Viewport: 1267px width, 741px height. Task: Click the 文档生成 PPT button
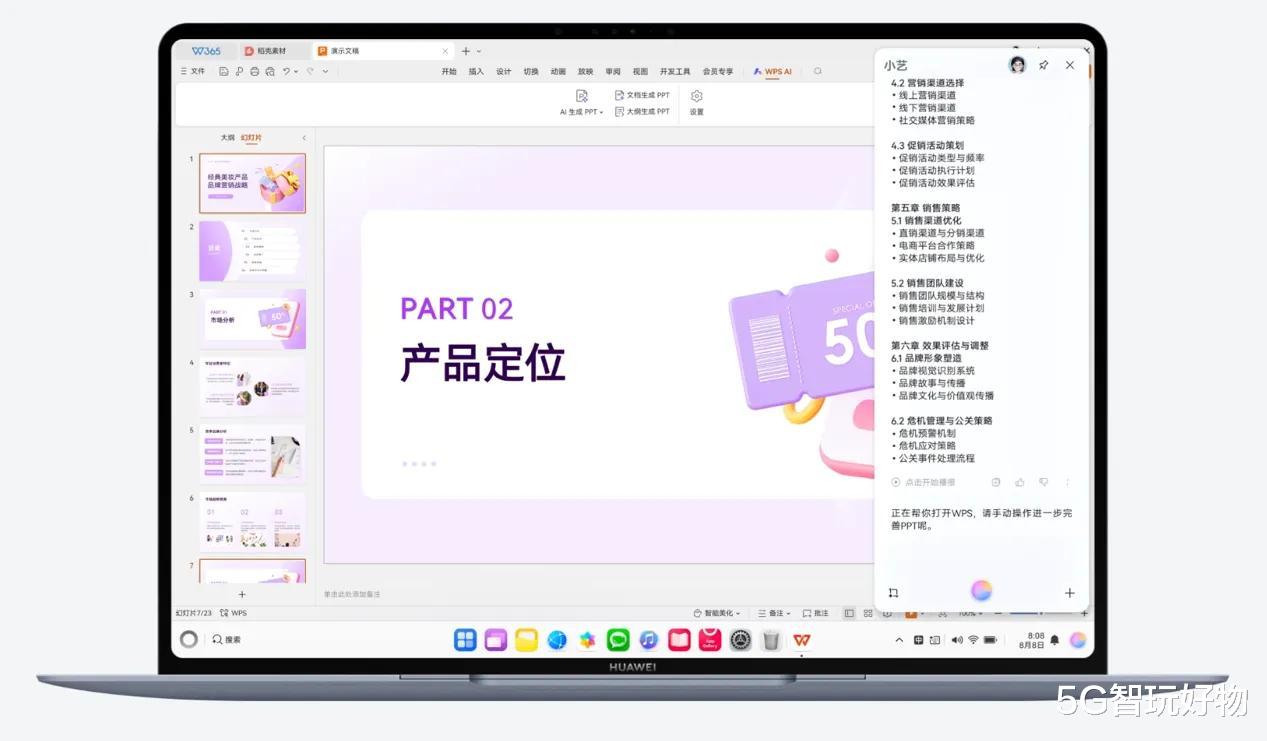pyautogui.click(x=642, y=95)
